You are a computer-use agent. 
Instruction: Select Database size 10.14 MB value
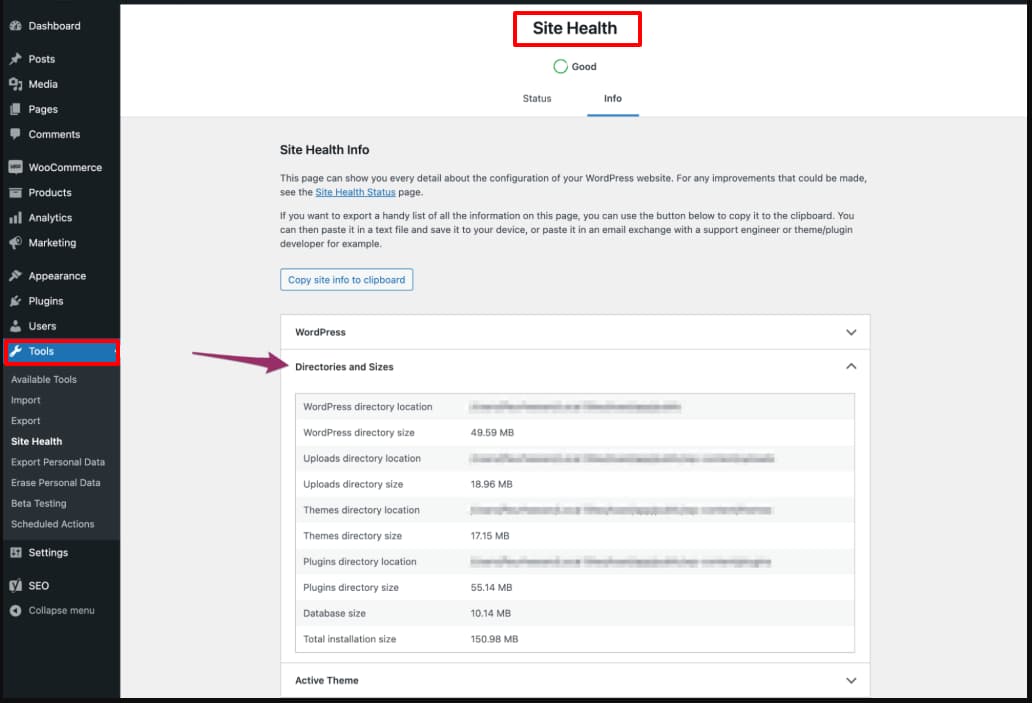(x=491, y=613)
